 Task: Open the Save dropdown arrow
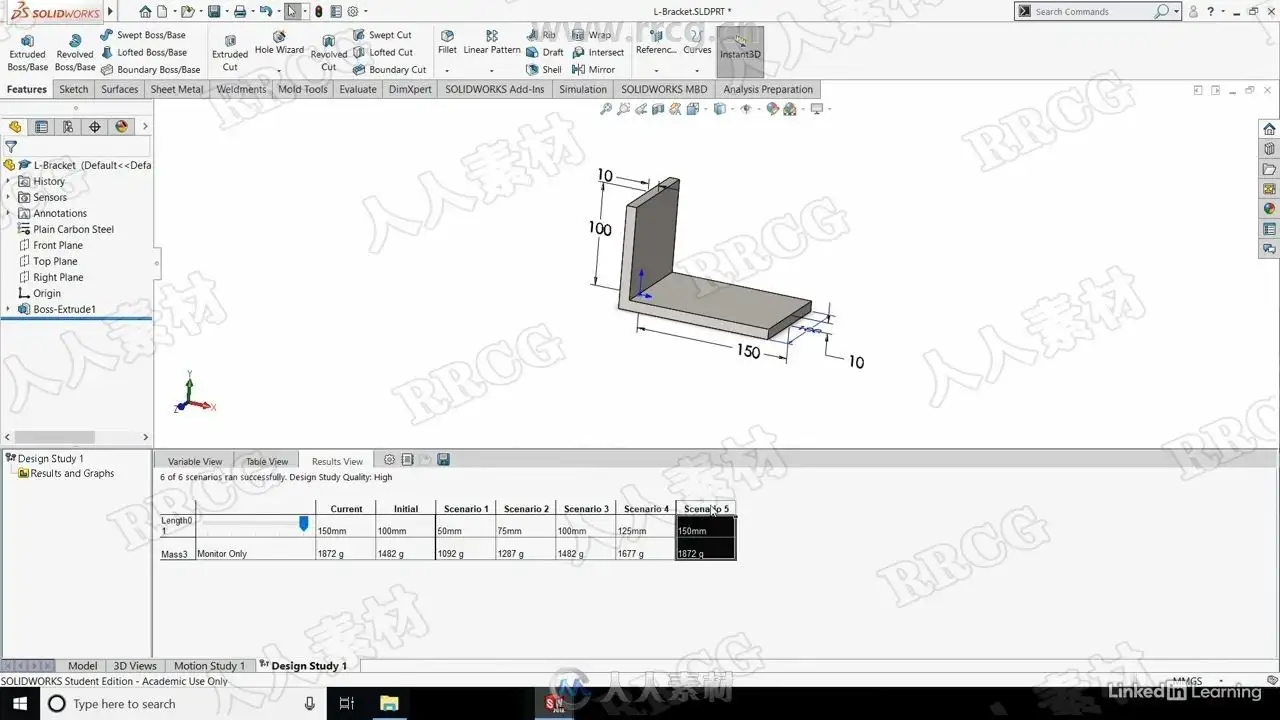[x=225, y=12]
